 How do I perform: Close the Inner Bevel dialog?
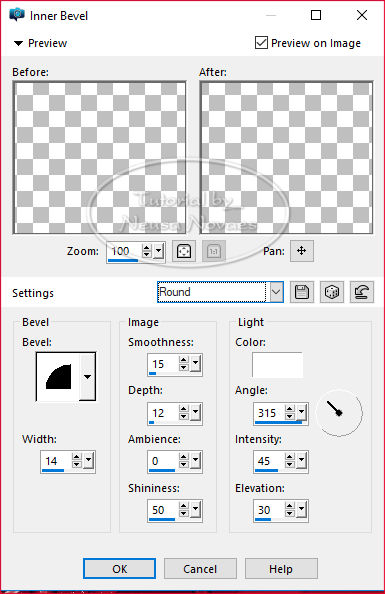point(362,15)
